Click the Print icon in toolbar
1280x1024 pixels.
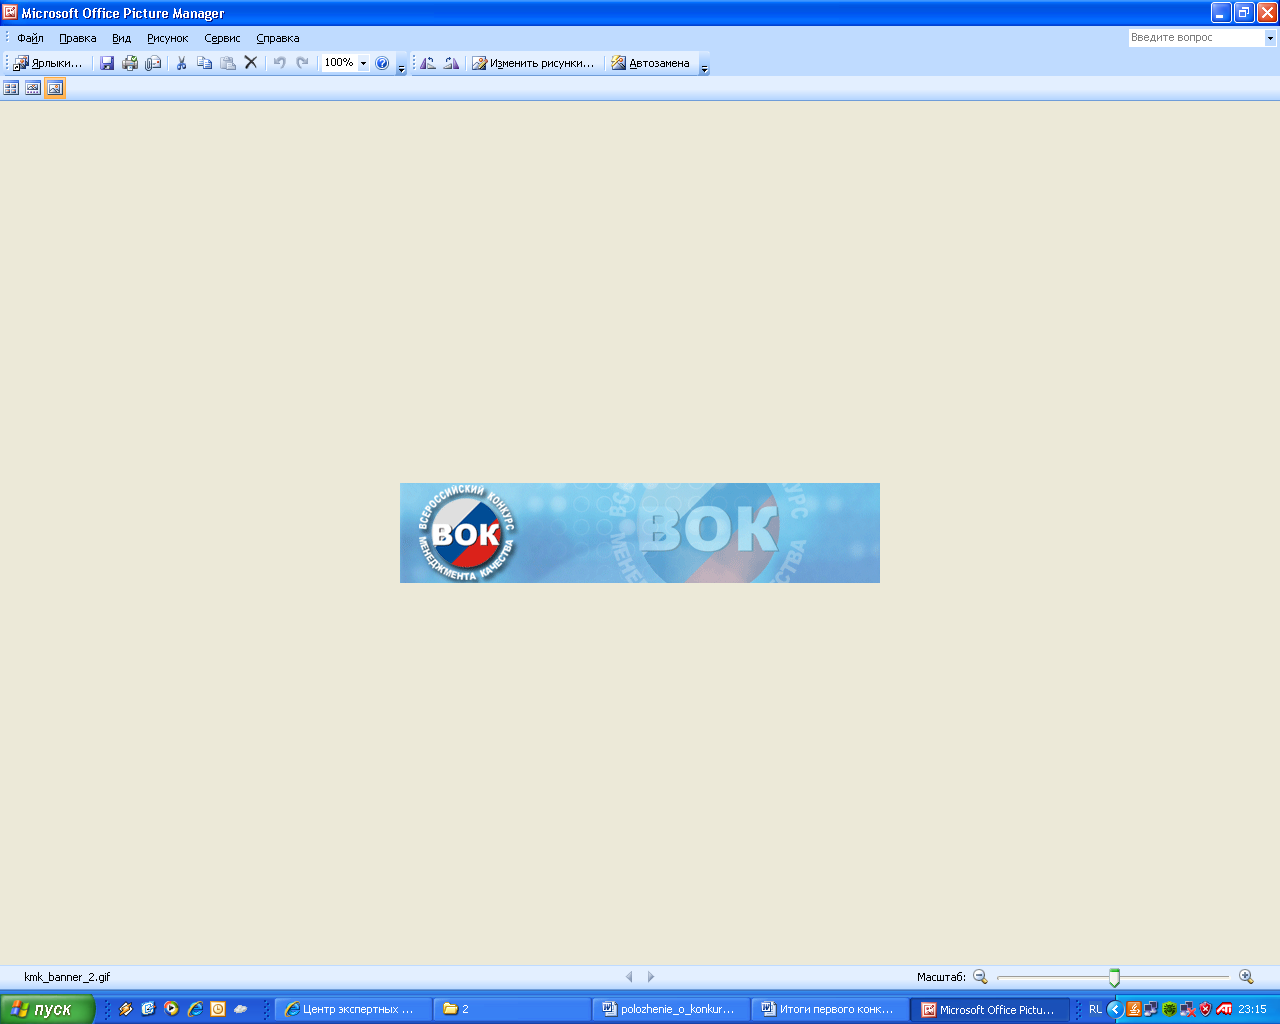click(x=130, y=63)
